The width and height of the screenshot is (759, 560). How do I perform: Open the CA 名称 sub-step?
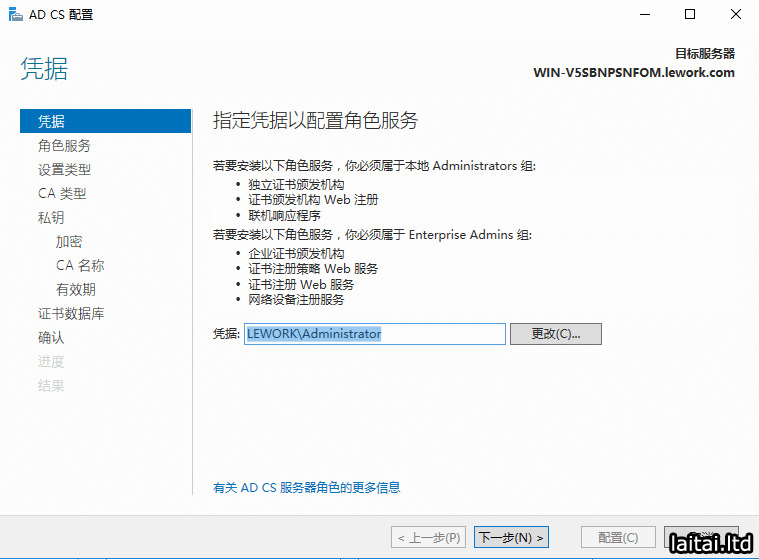(80, 265)
